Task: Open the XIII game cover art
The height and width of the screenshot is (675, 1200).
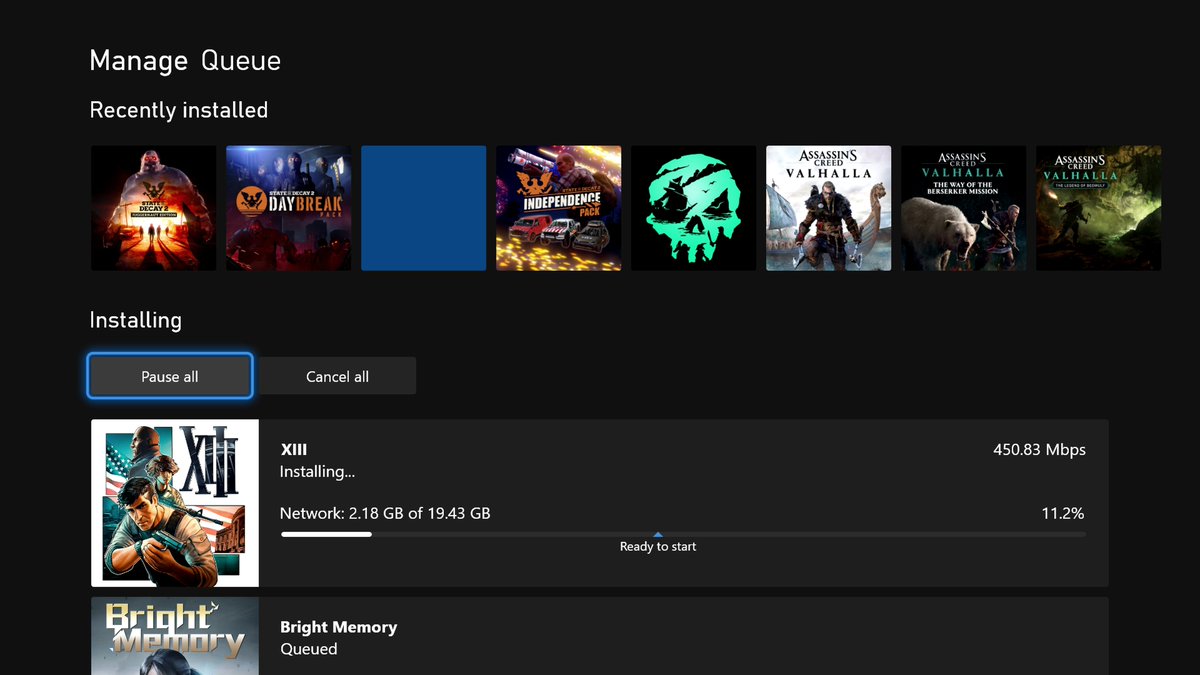Action: pos(175,503)
